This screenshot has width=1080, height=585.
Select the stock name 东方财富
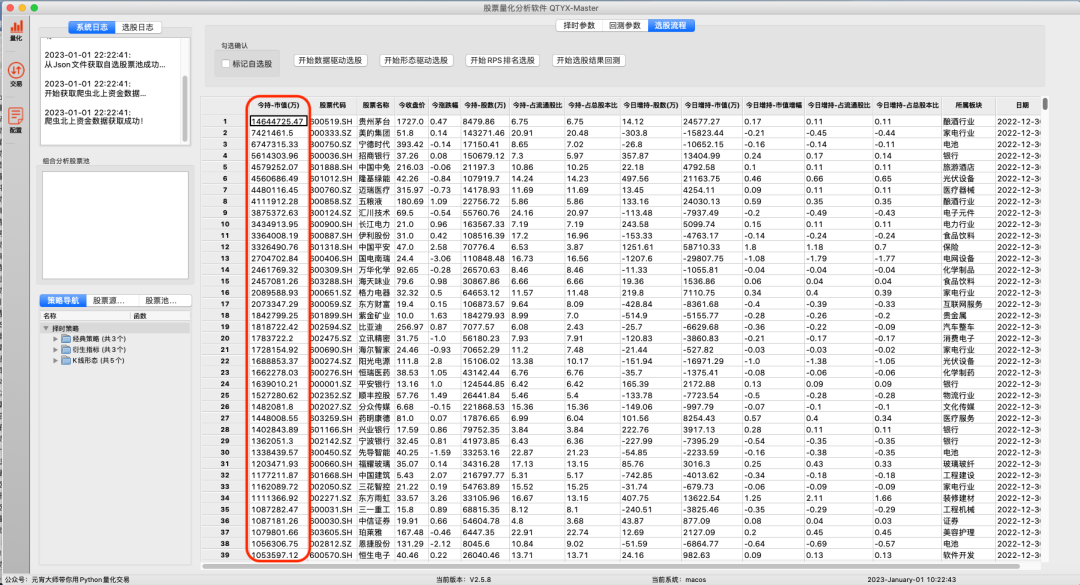tap(375, 304)
